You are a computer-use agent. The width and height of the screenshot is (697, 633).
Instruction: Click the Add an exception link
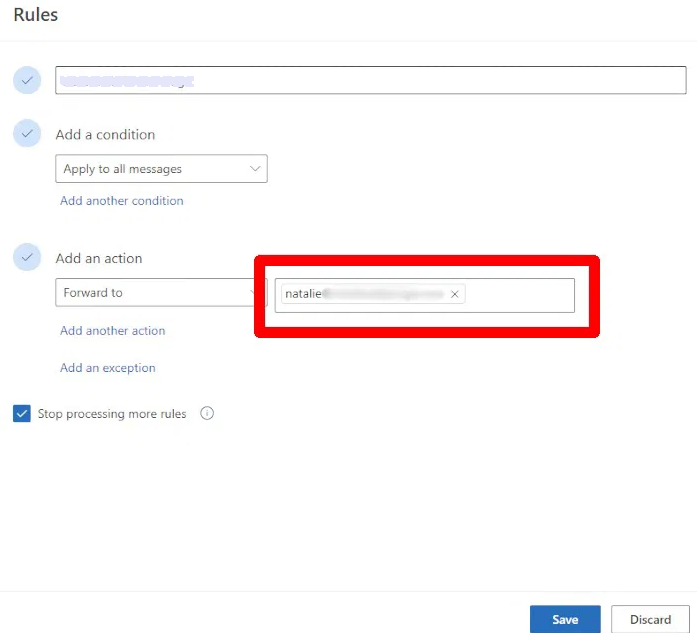pos(108,368)
